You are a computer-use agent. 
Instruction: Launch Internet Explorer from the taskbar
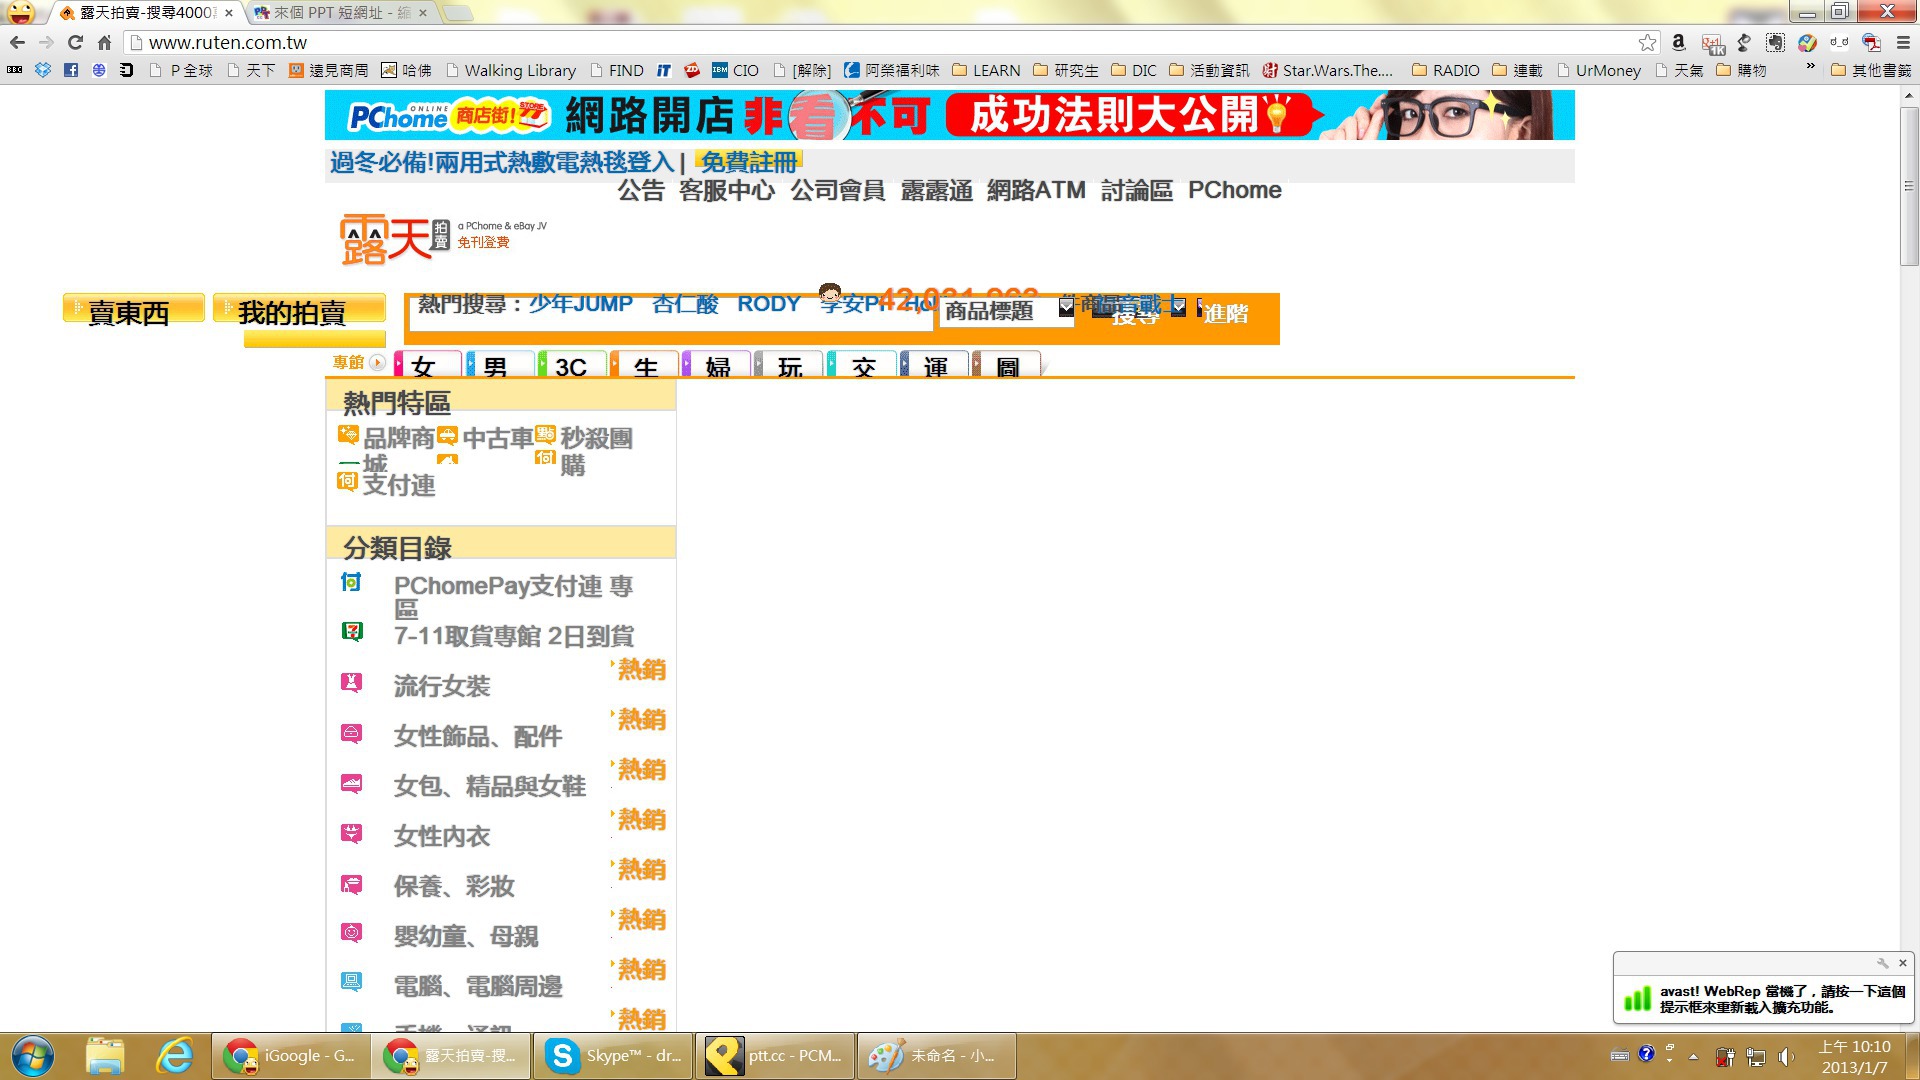[176, 1056]
